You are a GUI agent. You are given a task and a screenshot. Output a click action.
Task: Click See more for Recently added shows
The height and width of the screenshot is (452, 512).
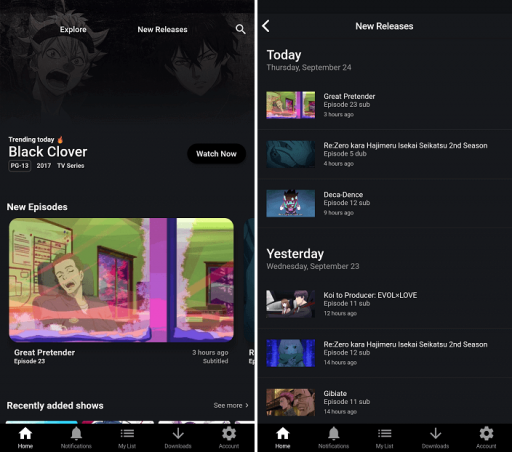231,405
